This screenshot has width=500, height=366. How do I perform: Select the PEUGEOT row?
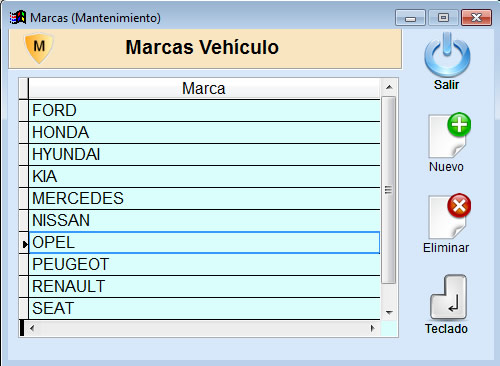tap(204, 264)
